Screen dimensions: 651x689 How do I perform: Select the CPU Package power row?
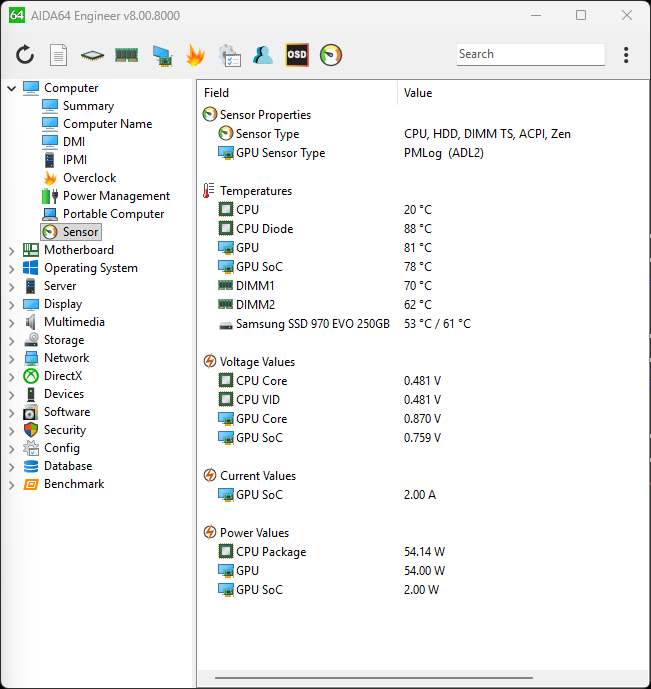click(x=423, y=552)
